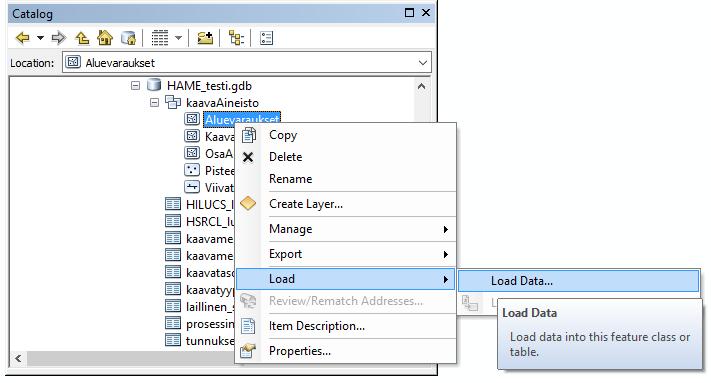Click the kaavatas table icon

click(x=173, y=272)
